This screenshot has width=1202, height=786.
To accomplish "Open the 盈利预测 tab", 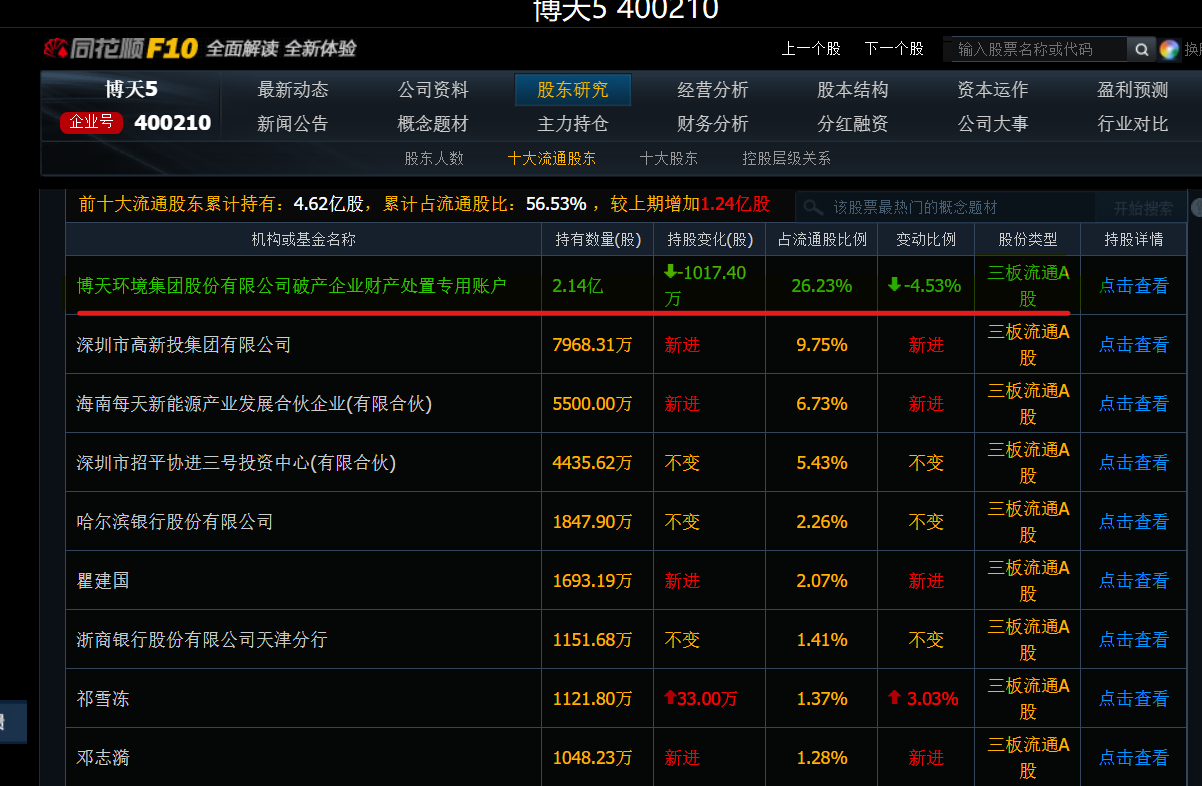I will click(x=1133, y=90).
